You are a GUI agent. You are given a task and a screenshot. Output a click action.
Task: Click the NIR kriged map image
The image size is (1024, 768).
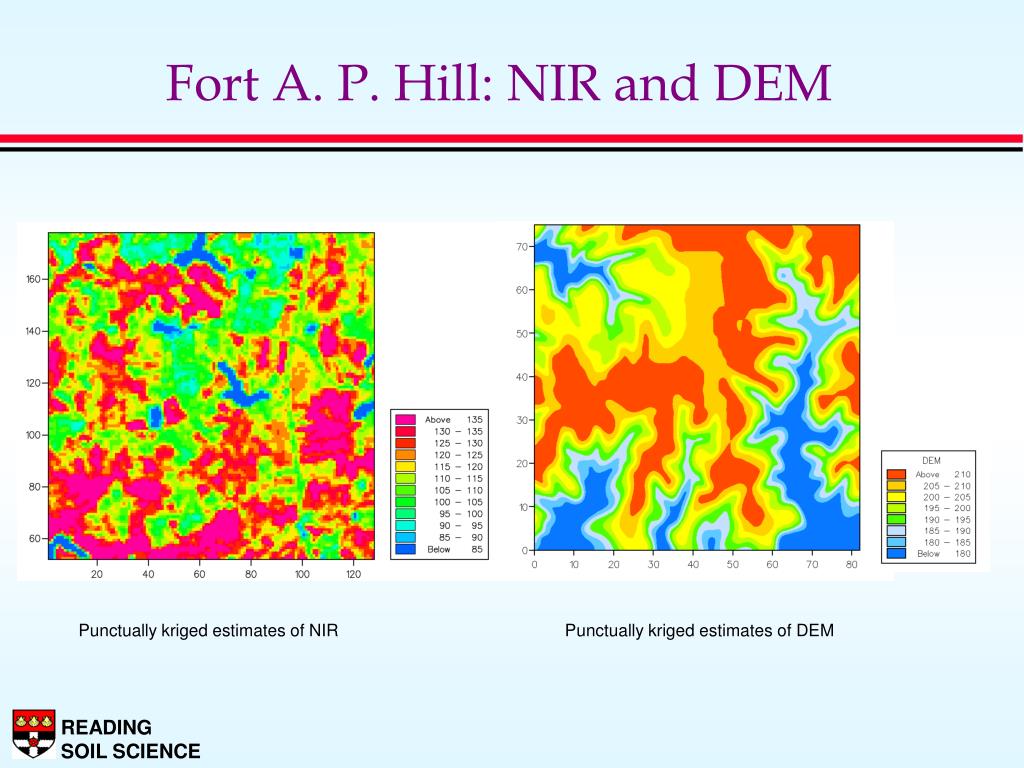(x=212, y=396)
